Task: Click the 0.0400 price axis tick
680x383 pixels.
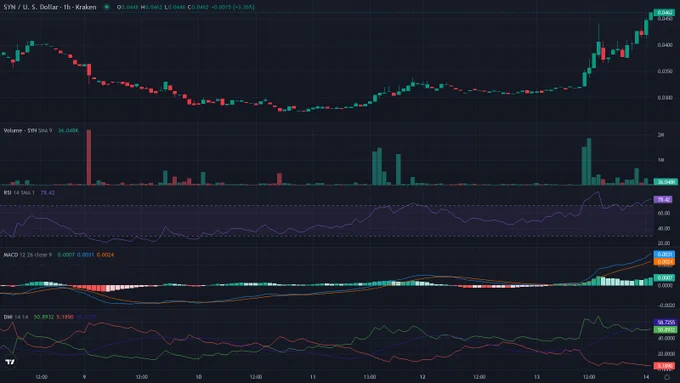Action: [x=665, y=45]
